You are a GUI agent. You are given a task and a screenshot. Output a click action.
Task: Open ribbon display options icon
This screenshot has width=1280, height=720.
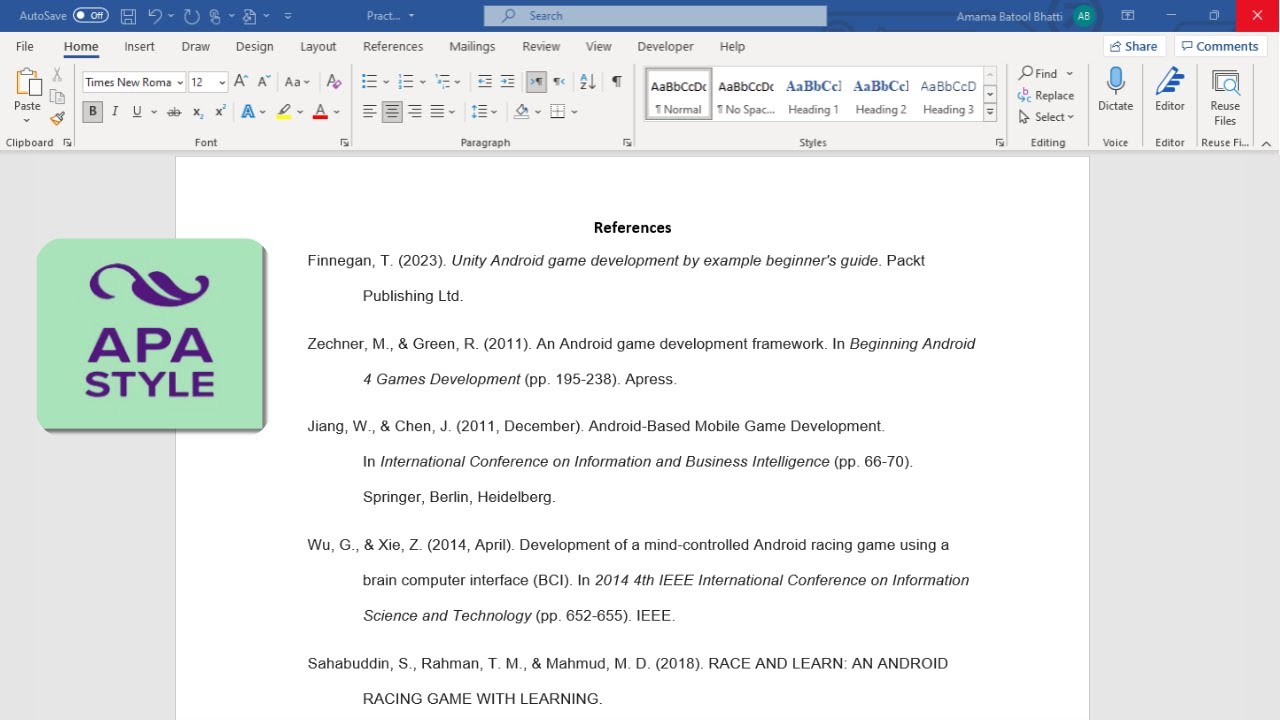(x=1127, y=16)
